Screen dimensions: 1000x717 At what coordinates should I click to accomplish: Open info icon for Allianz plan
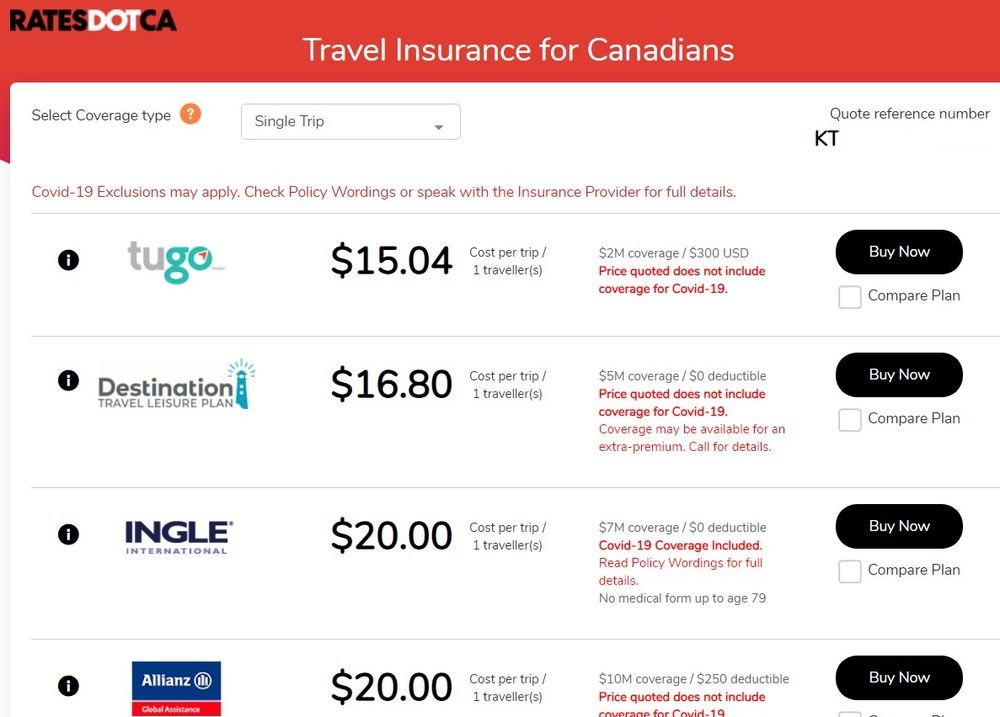[68, 686]
